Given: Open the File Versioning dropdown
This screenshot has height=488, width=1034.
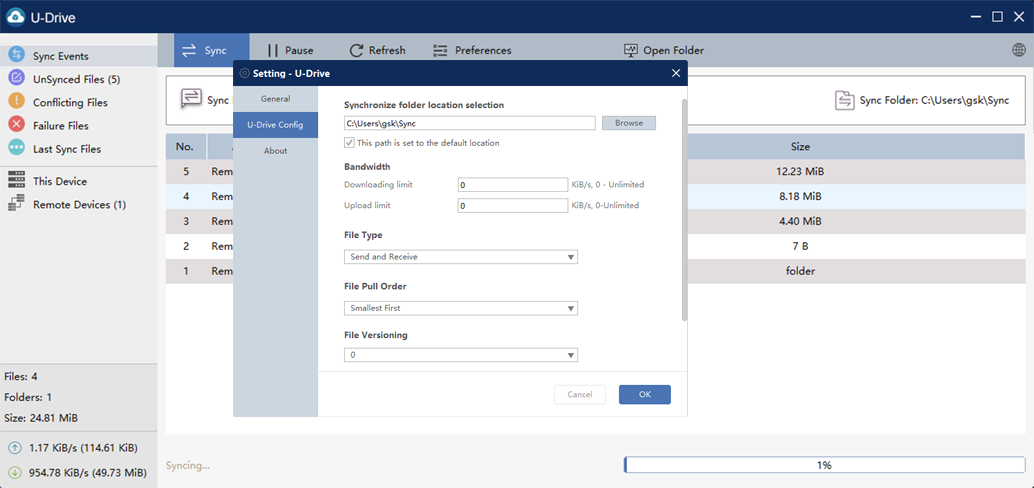Looking at the screenshot, I should (461, 355).
